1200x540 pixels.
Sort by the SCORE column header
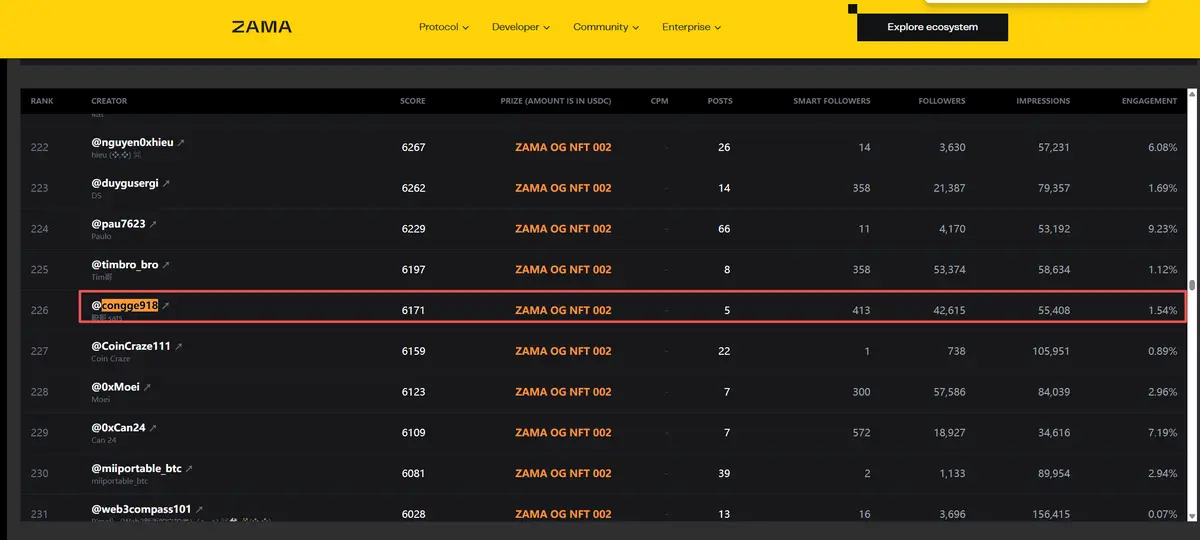click(x=413, y=101)
